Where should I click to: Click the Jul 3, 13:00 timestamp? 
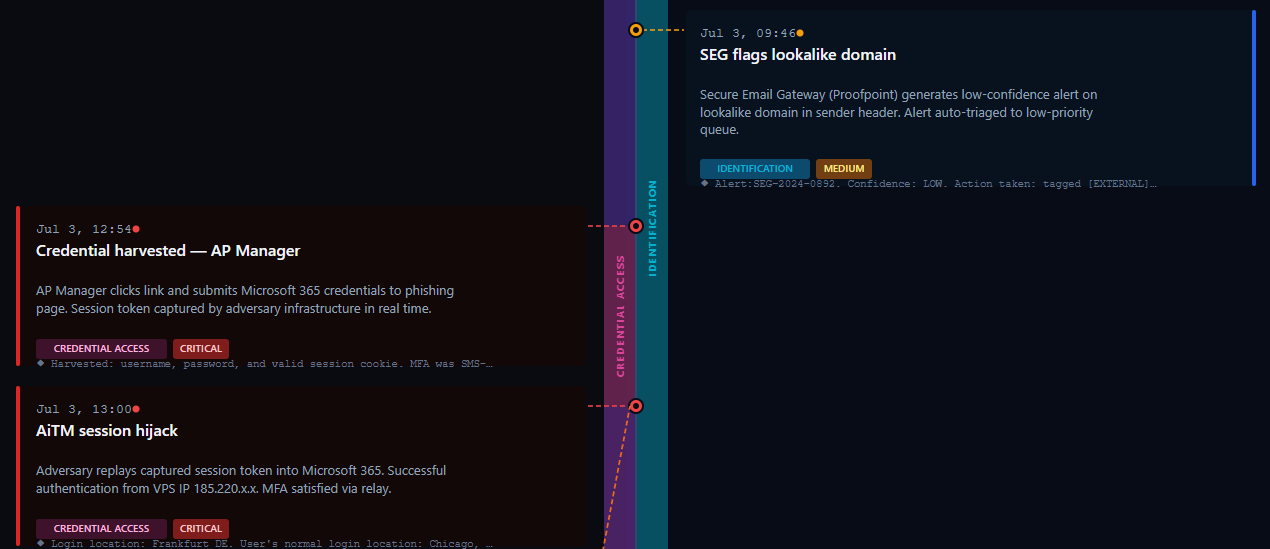click(x=84, y=409)
